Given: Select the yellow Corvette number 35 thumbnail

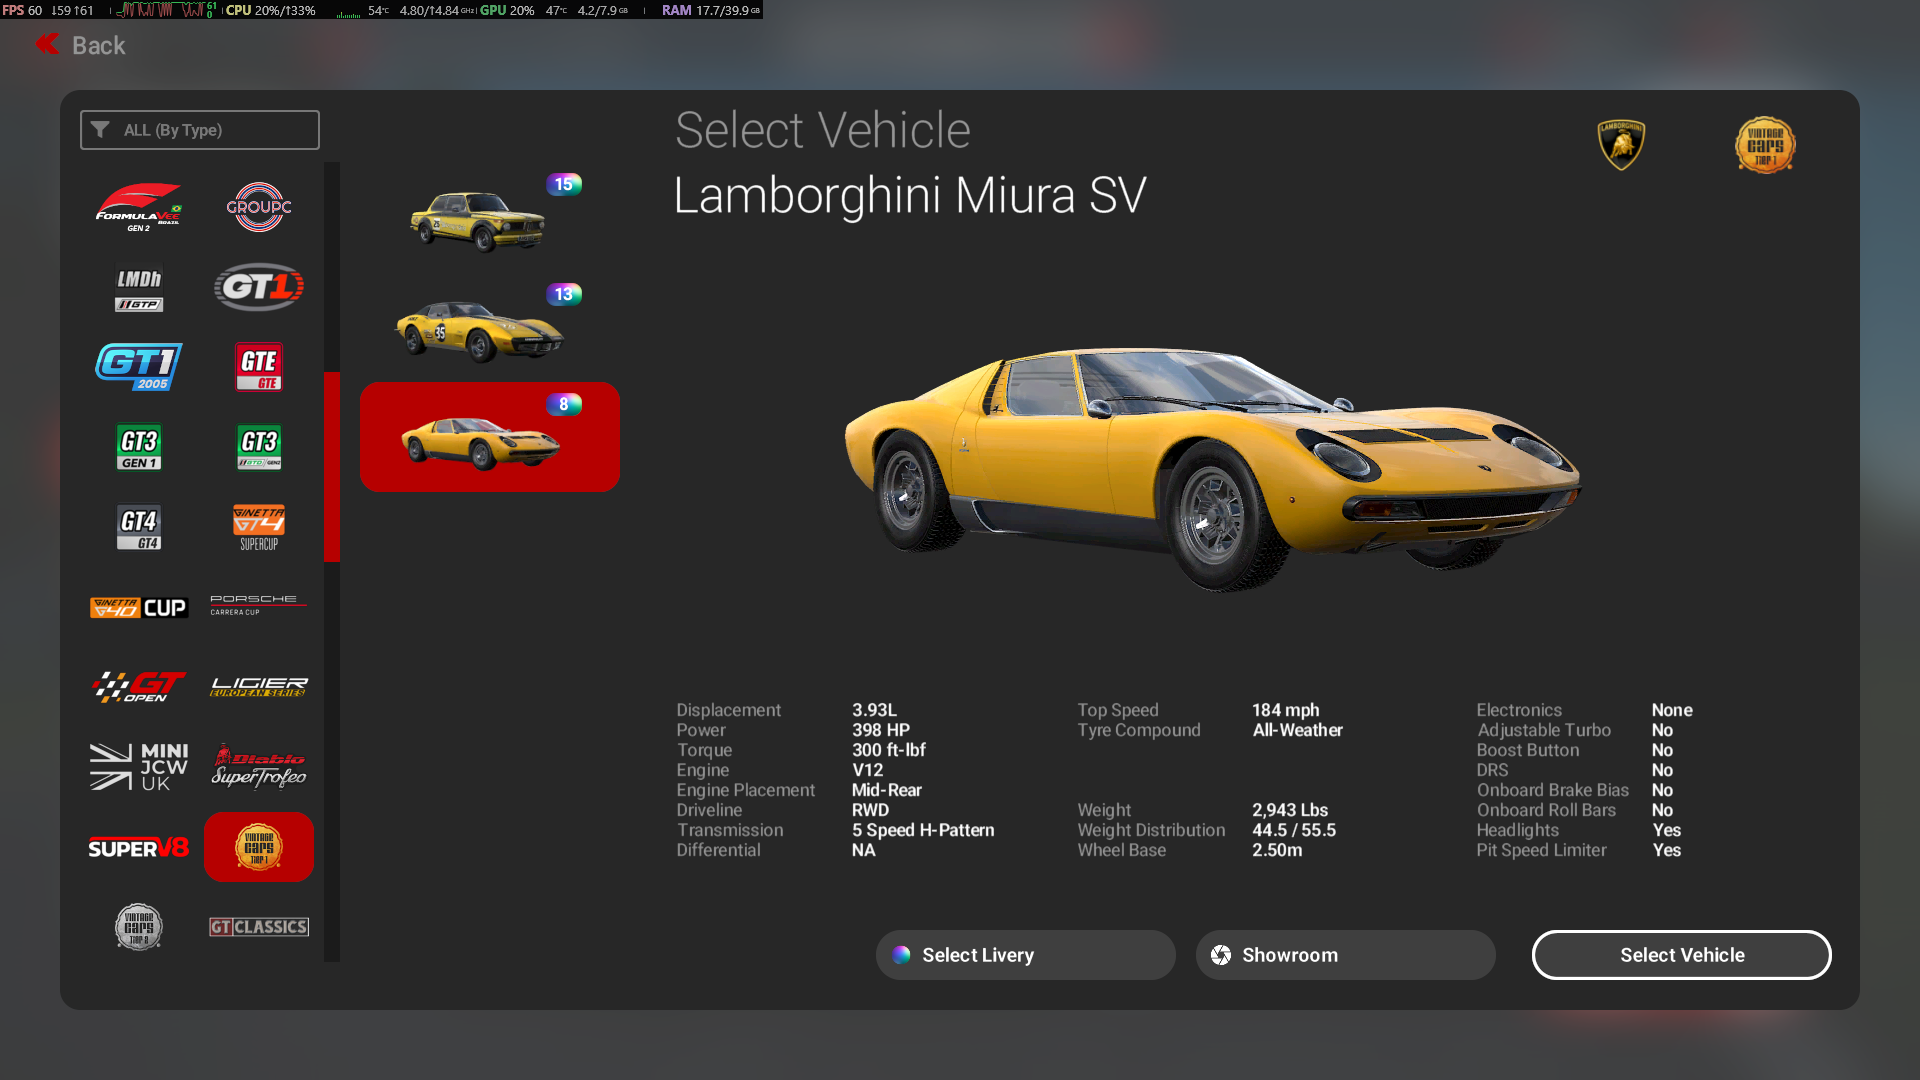Looking at the screenshot, I should coord(480,330).
